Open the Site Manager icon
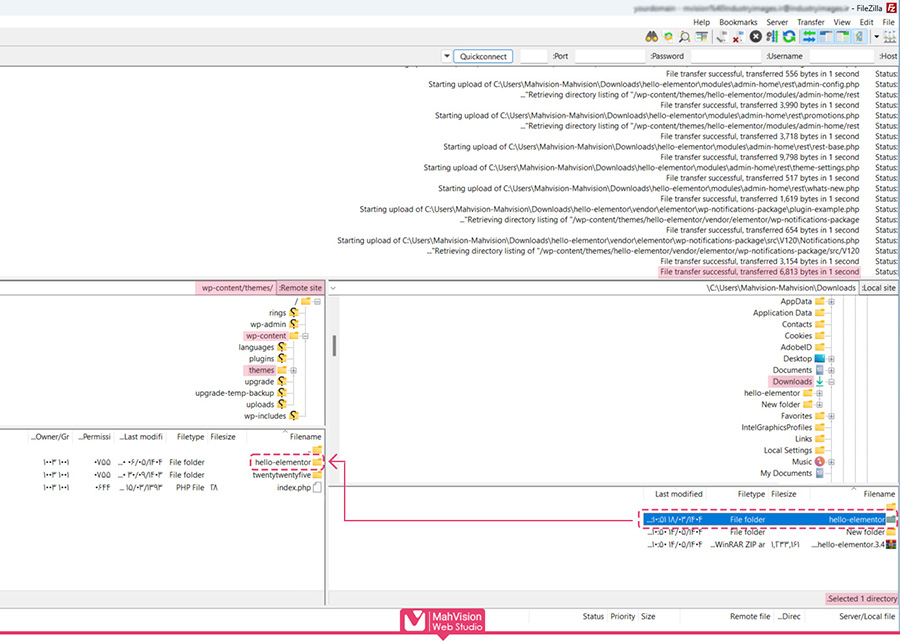The width and height of the screenshot is (900, 641). tap(890, 36)
